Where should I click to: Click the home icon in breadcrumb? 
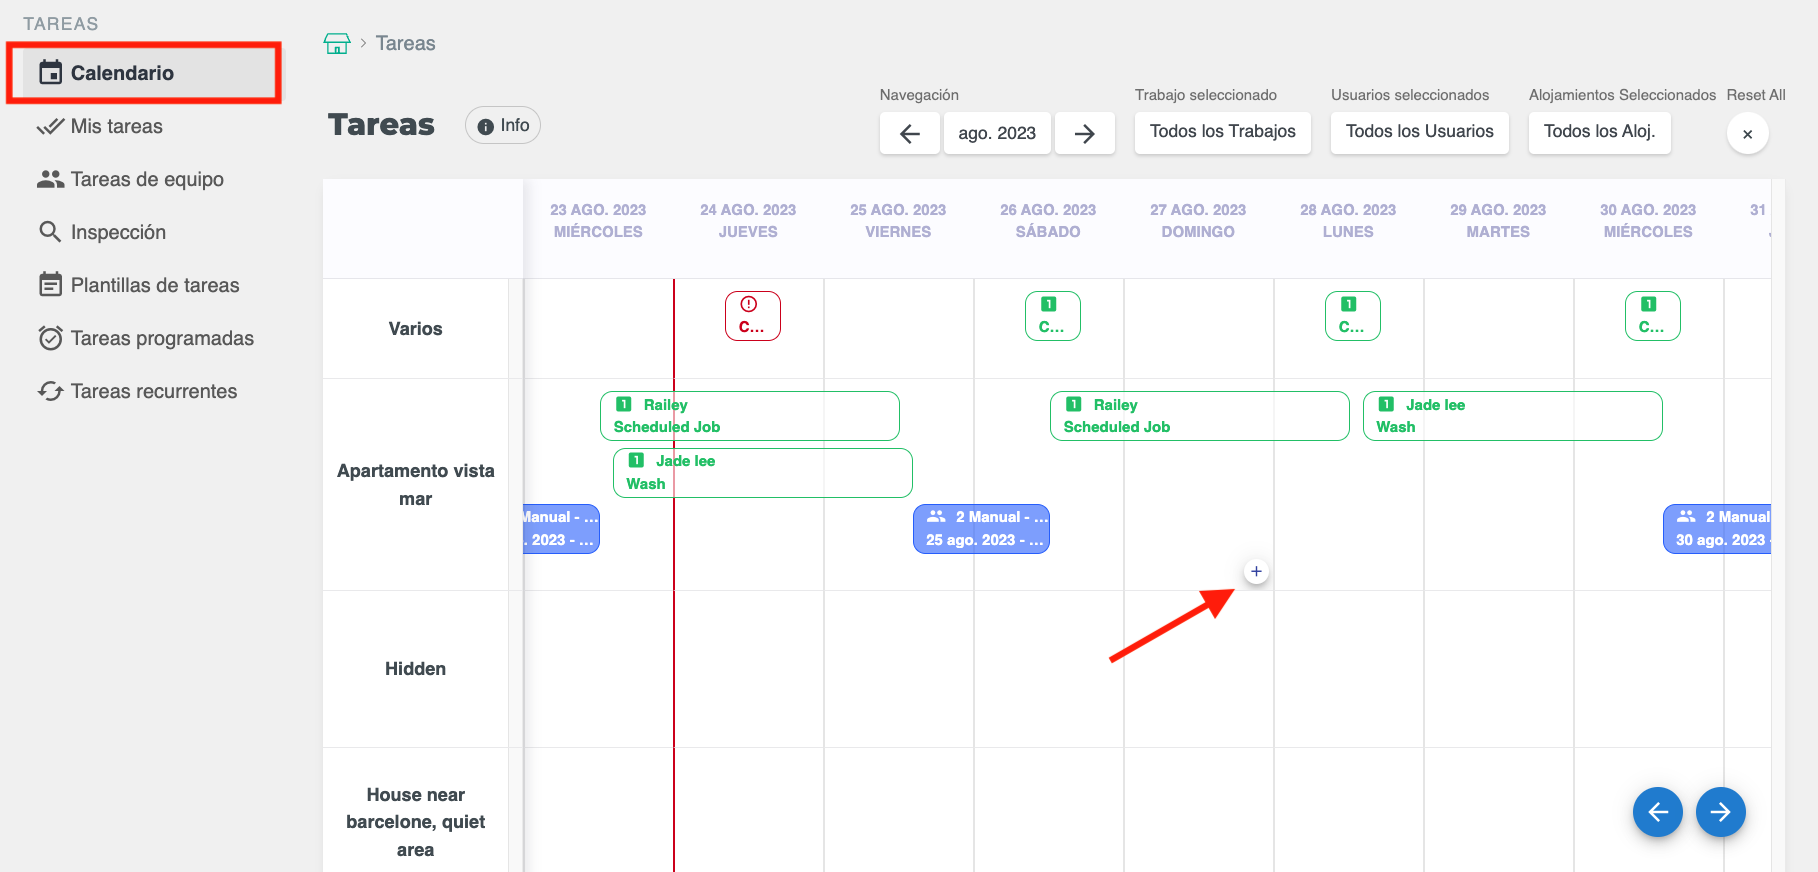337,44
